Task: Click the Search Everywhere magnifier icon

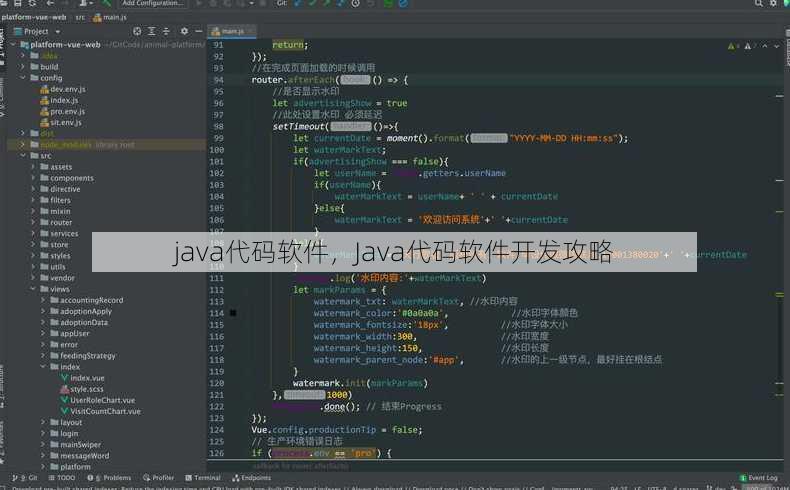Action: tap(758, 3)
